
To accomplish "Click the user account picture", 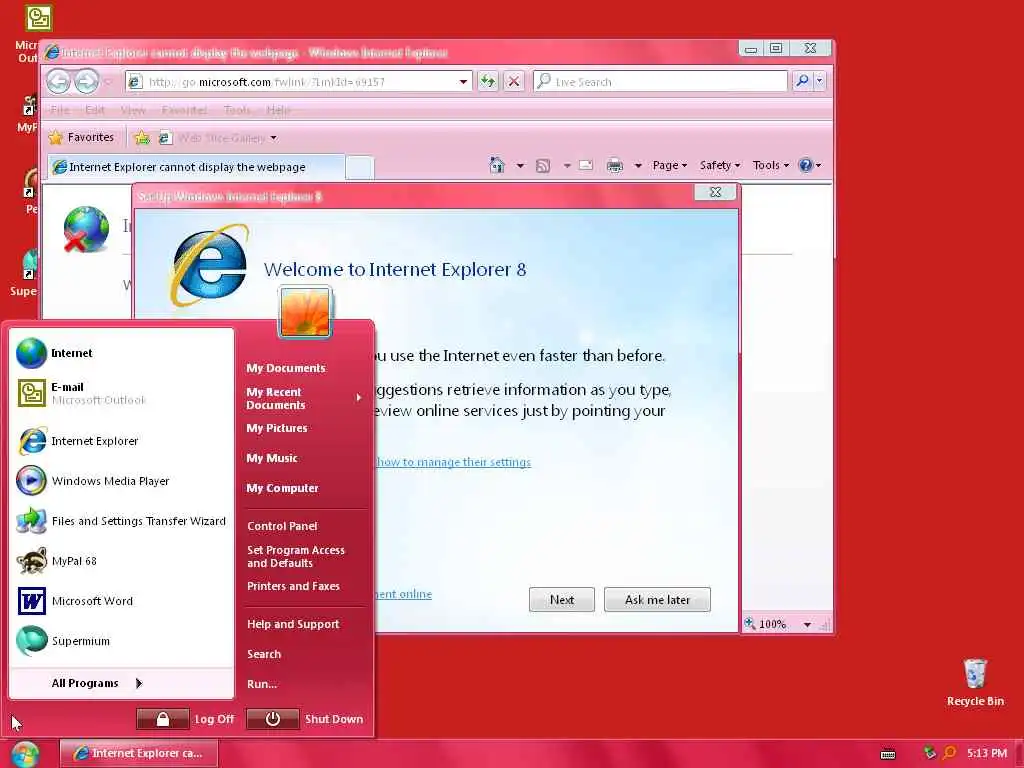I will [305, 312].
